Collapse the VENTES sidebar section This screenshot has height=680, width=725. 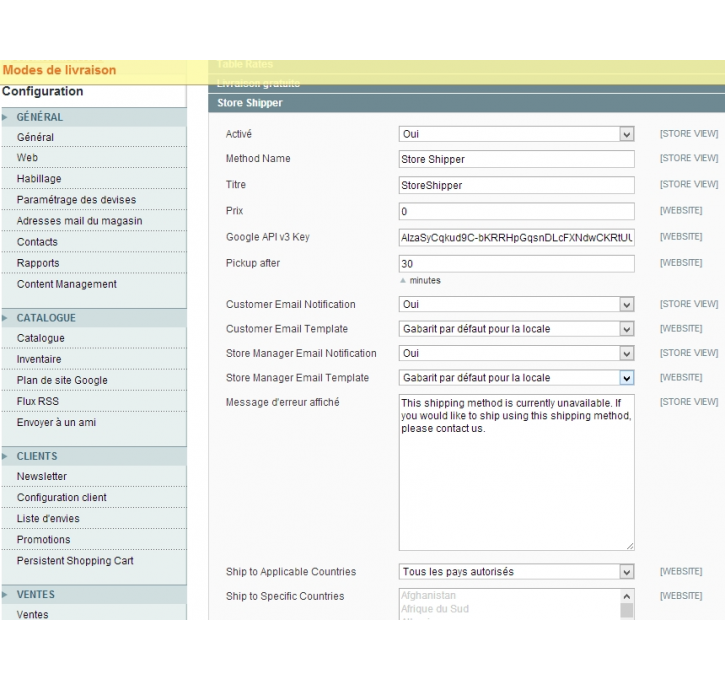click(x=94, y=594)
